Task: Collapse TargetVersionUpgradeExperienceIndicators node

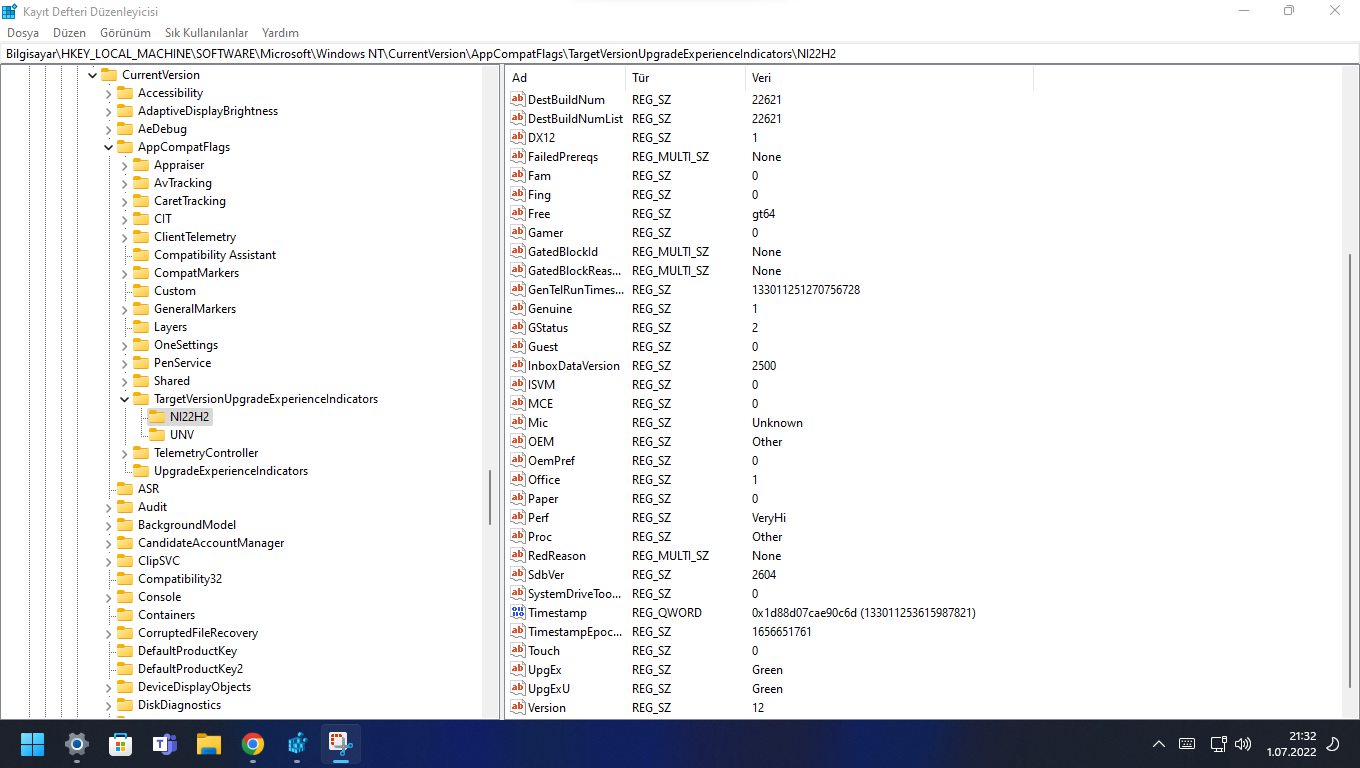Action: pyautogui.click(x=125, y=399)
